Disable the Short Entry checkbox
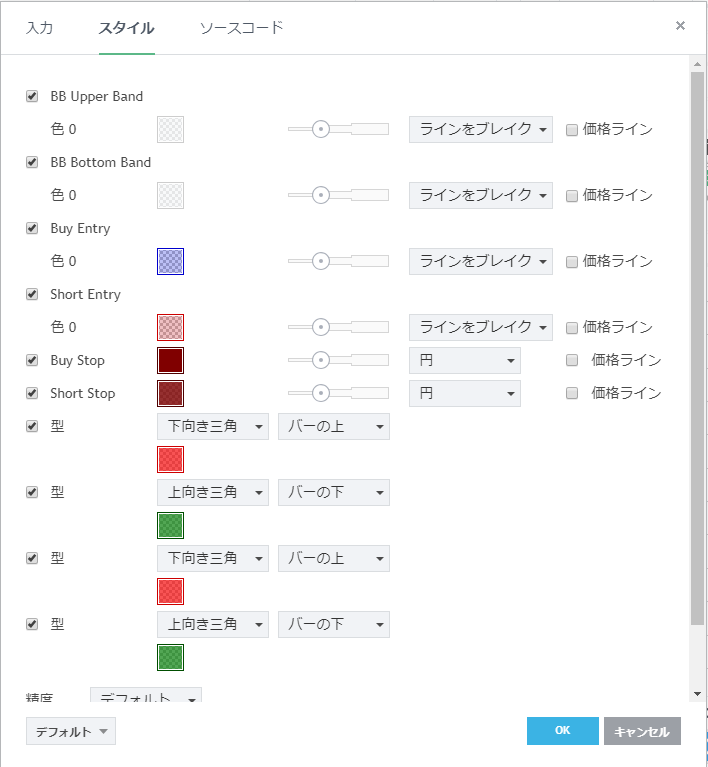Image resolution: width=708 pixels, height=767 pixels. [x=32, y=294]
